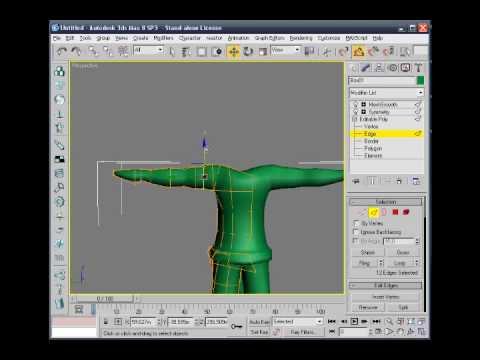Enable the By Angle checkbox
480x360 pixels.
point(356,241)
